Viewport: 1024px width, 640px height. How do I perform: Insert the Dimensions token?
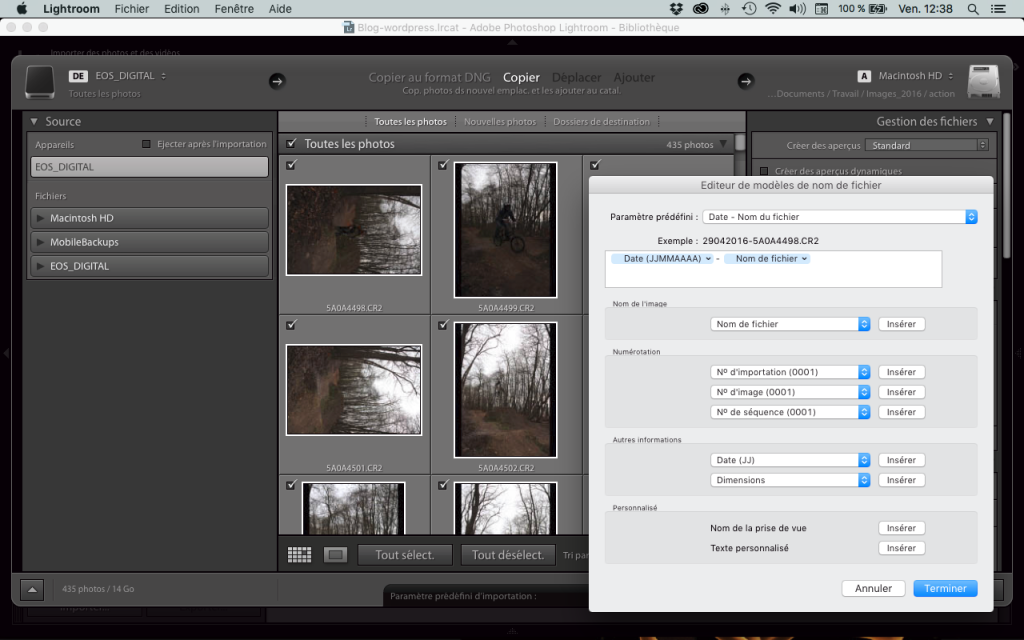(901, 480)
